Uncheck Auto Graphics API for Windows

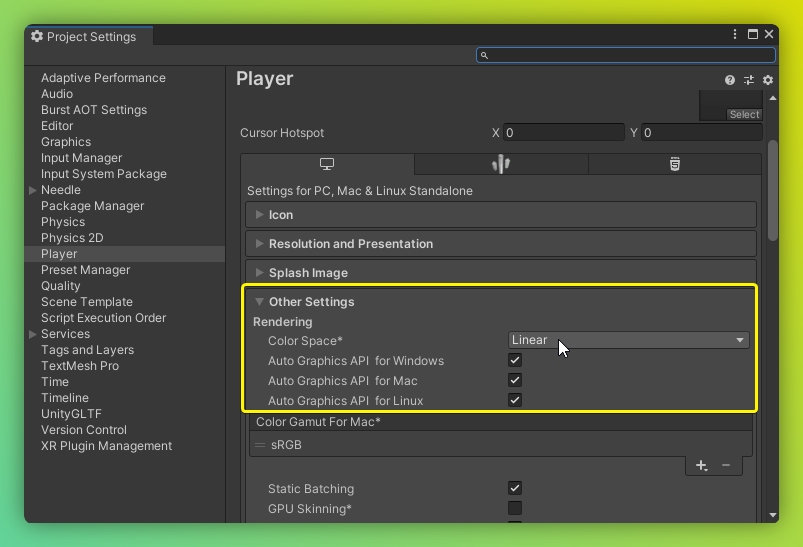(x=515, y=361)
